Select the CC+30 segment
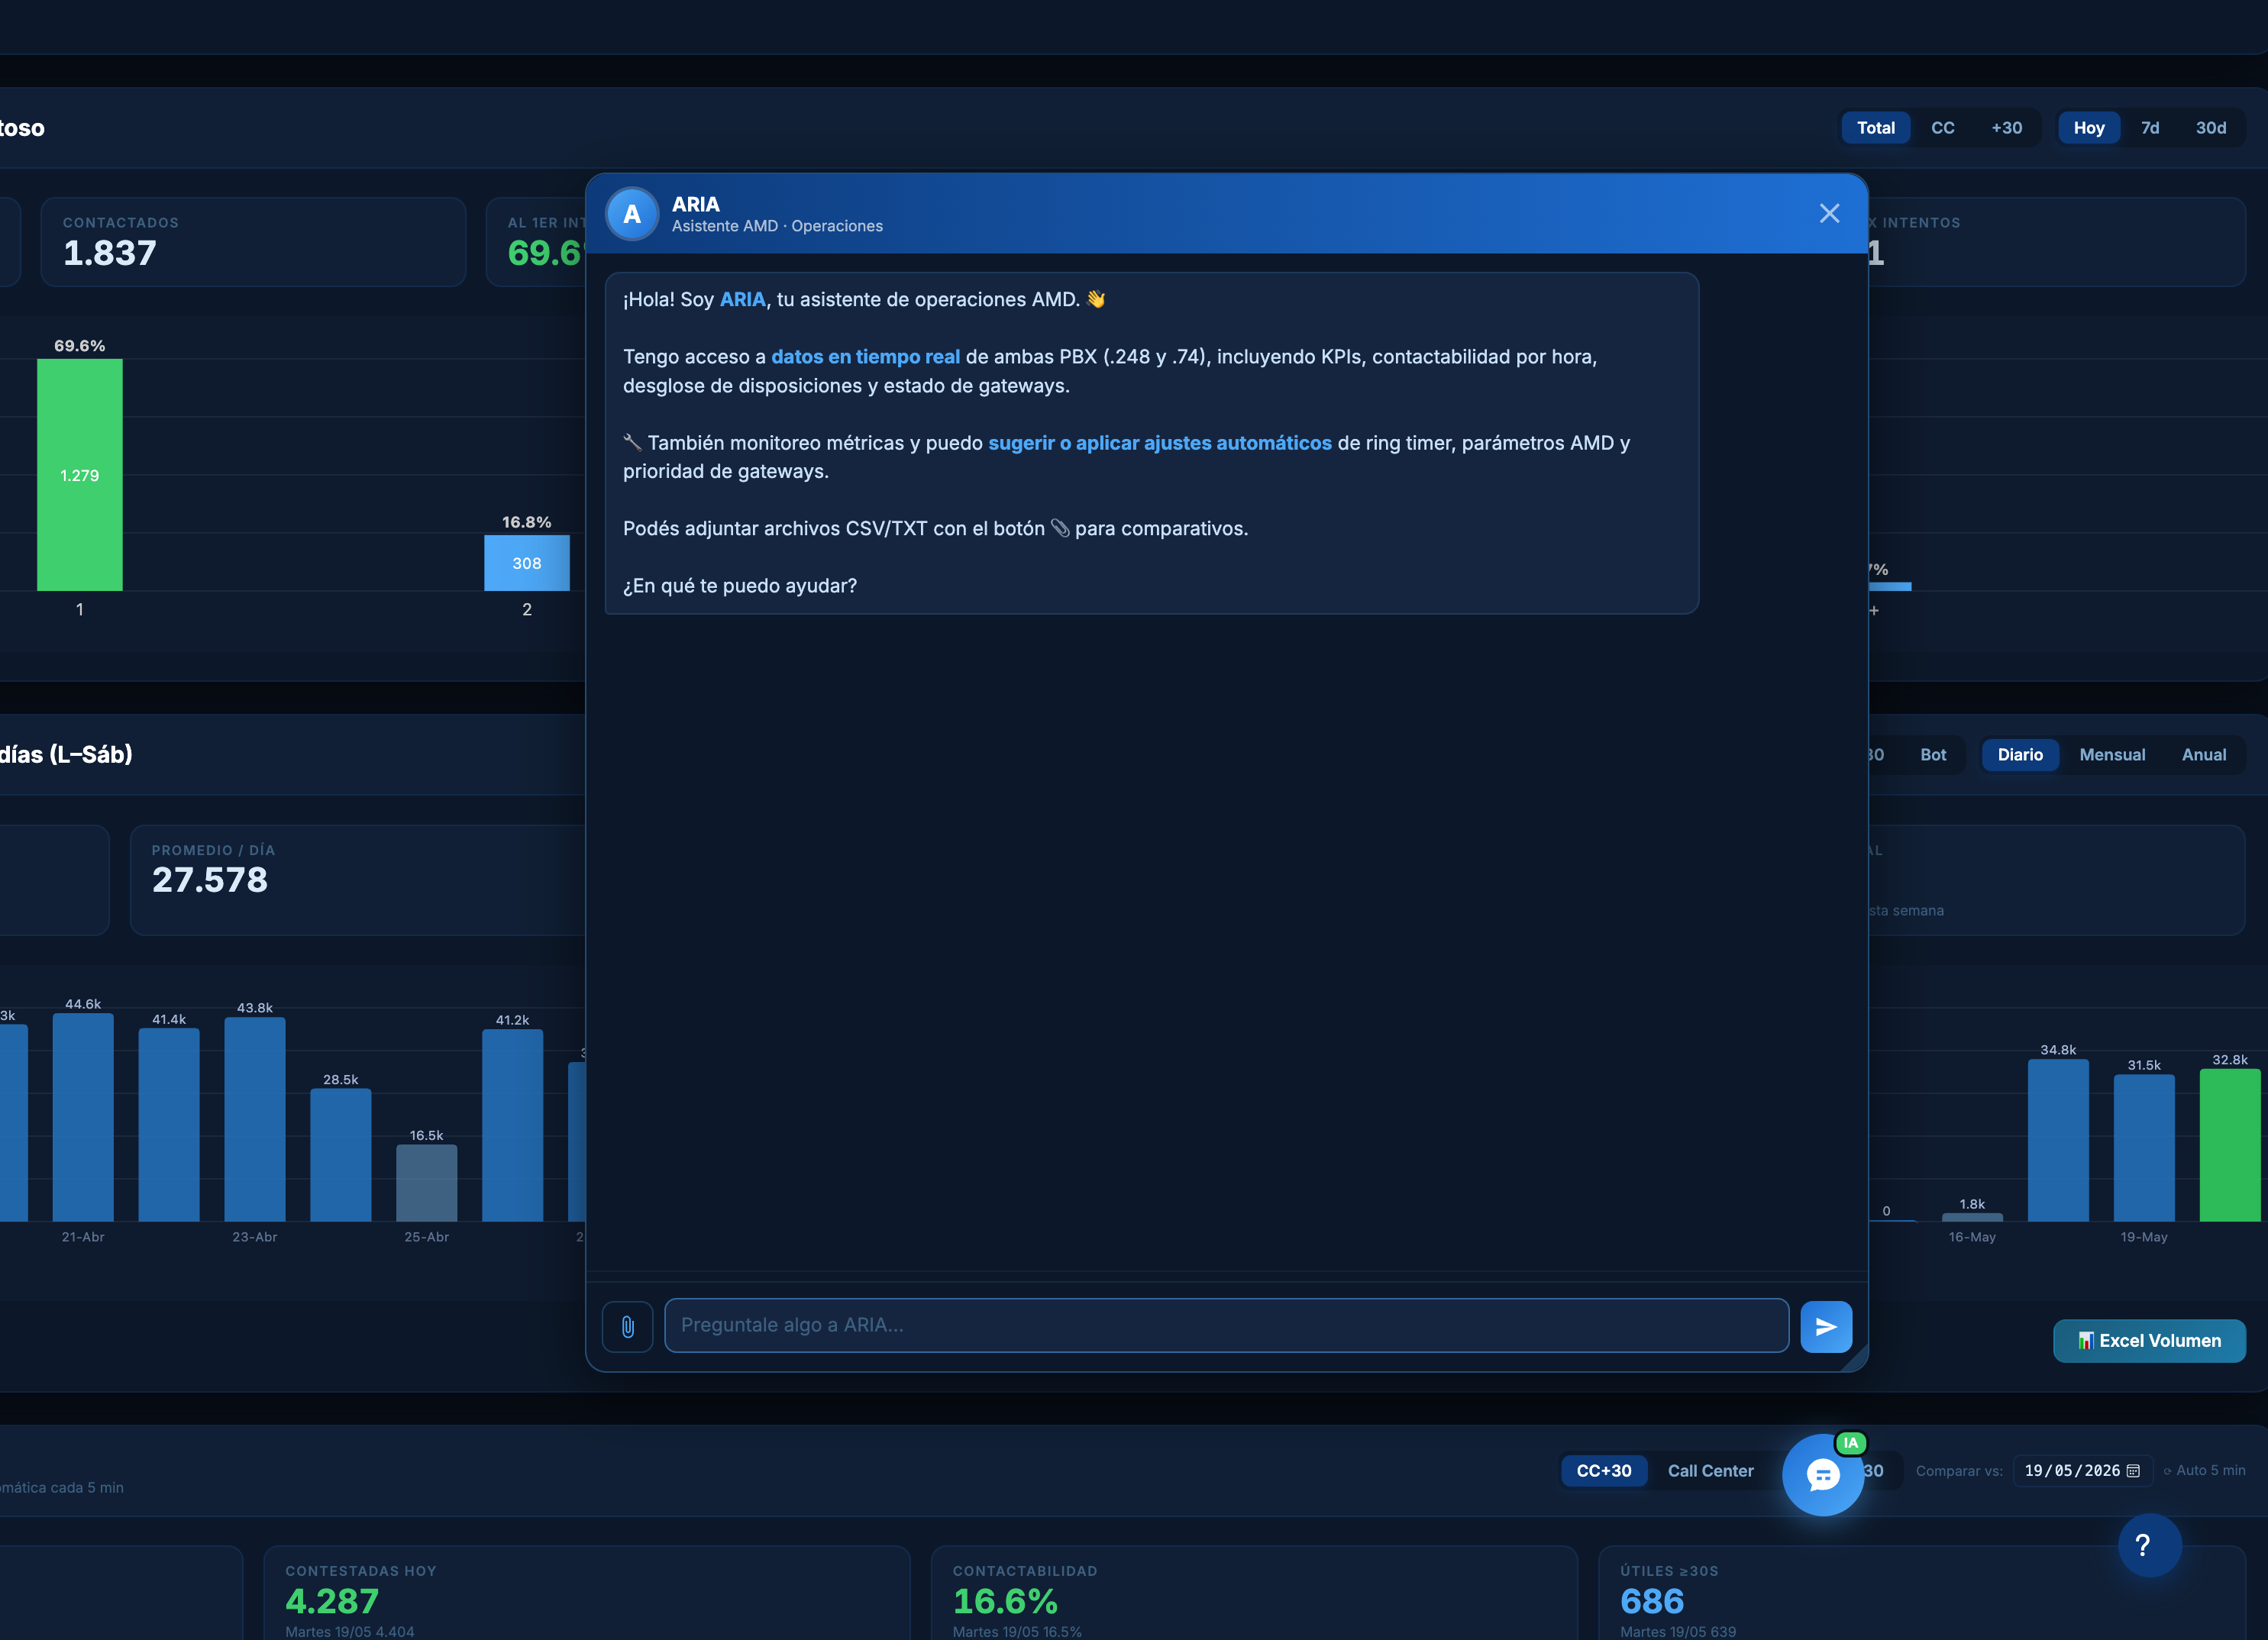 point(1603,1471)
